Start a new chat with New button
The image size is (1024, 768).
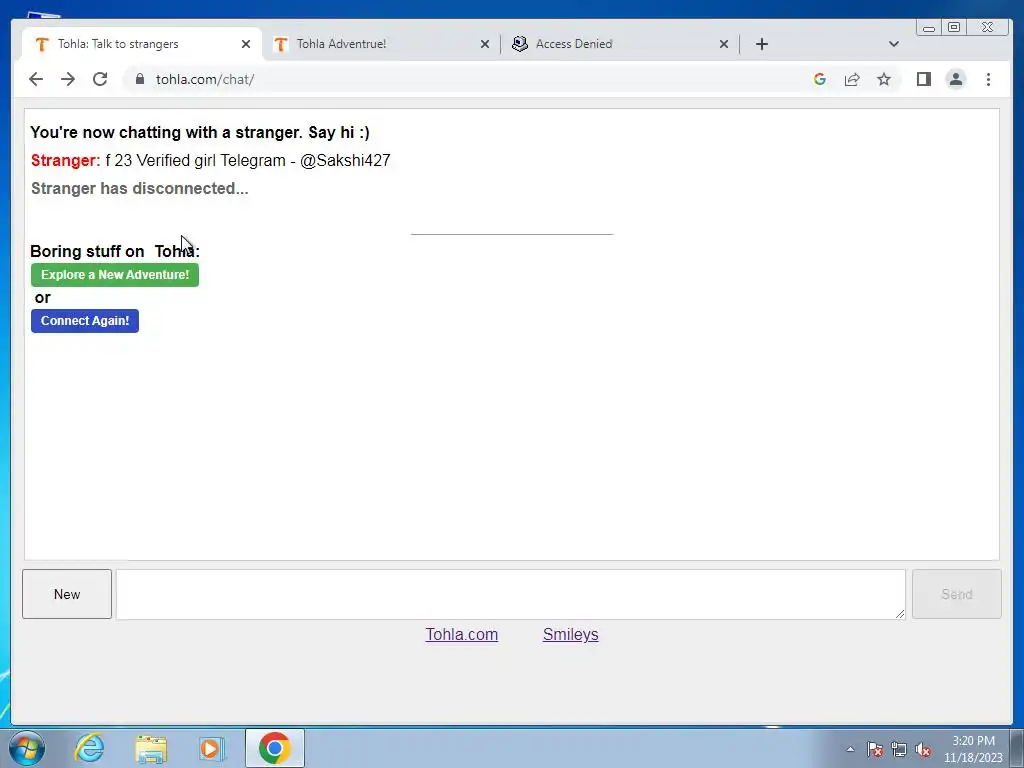pyautogui.click(x=67, y=594)
